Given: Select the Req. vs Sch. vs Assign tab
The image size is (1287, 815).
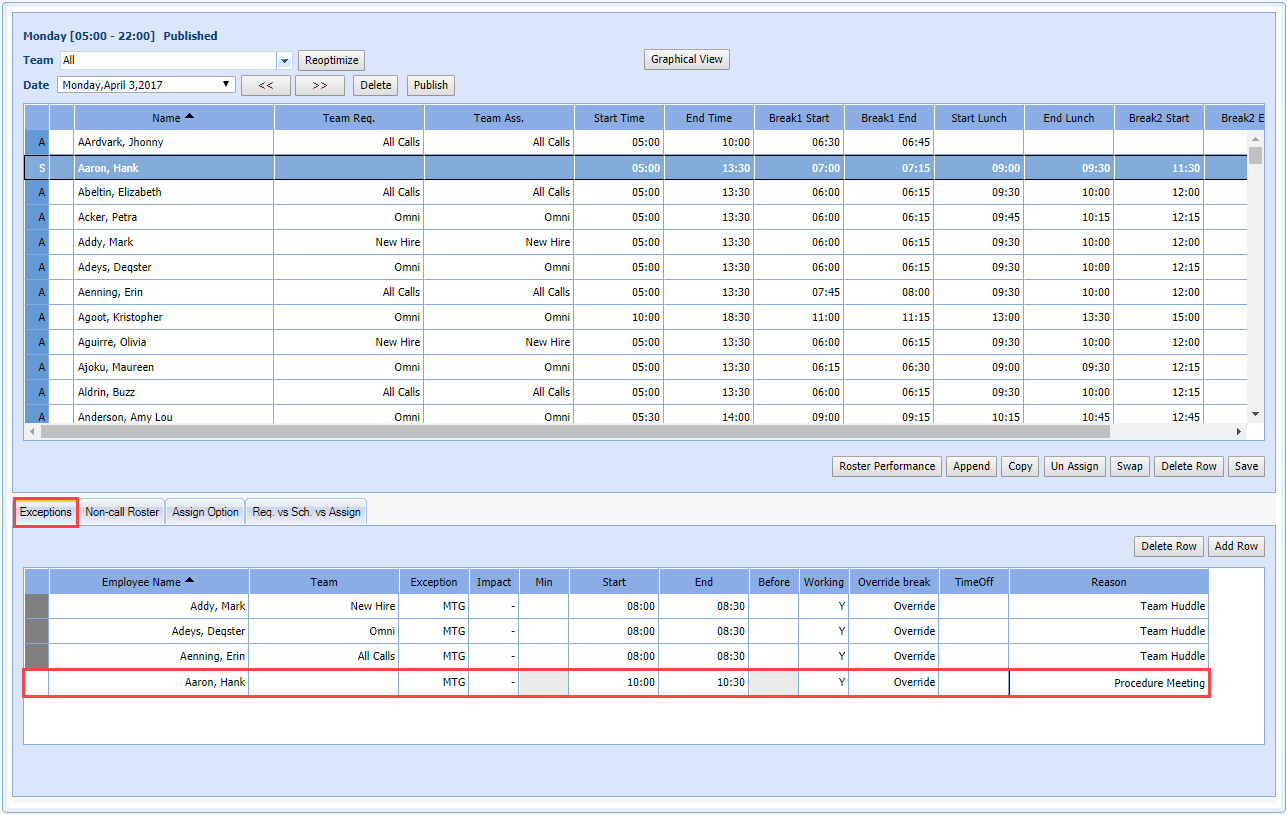Looking at the screenshot, I should pyautogui.click(x=306, y=512).
